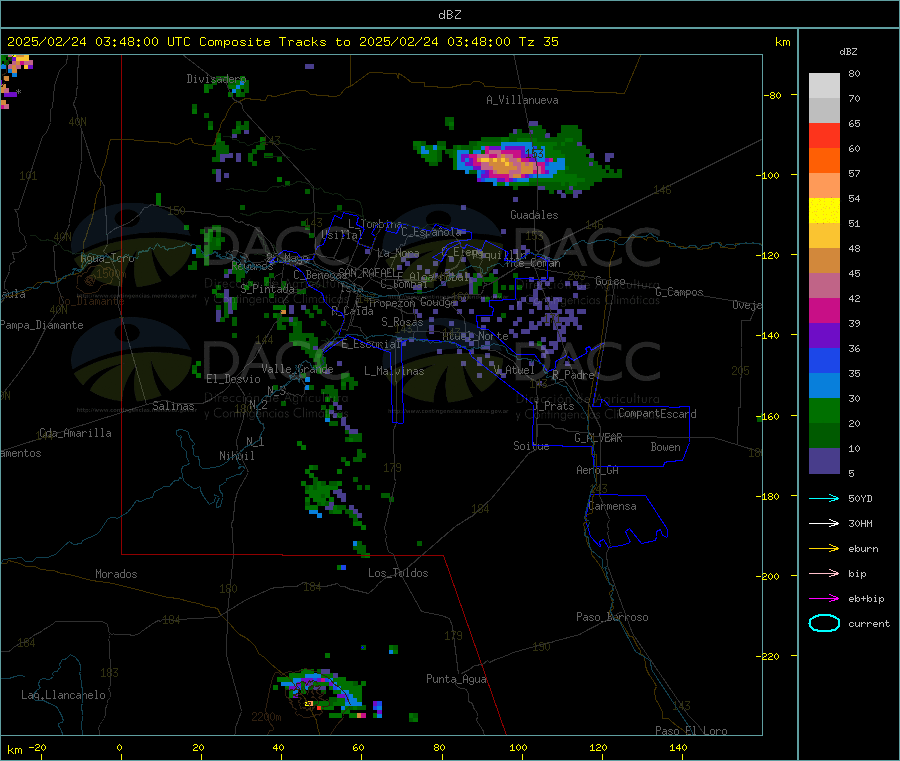
Task: Click the Divisadero map label
Action: click(x=216, y=79)
